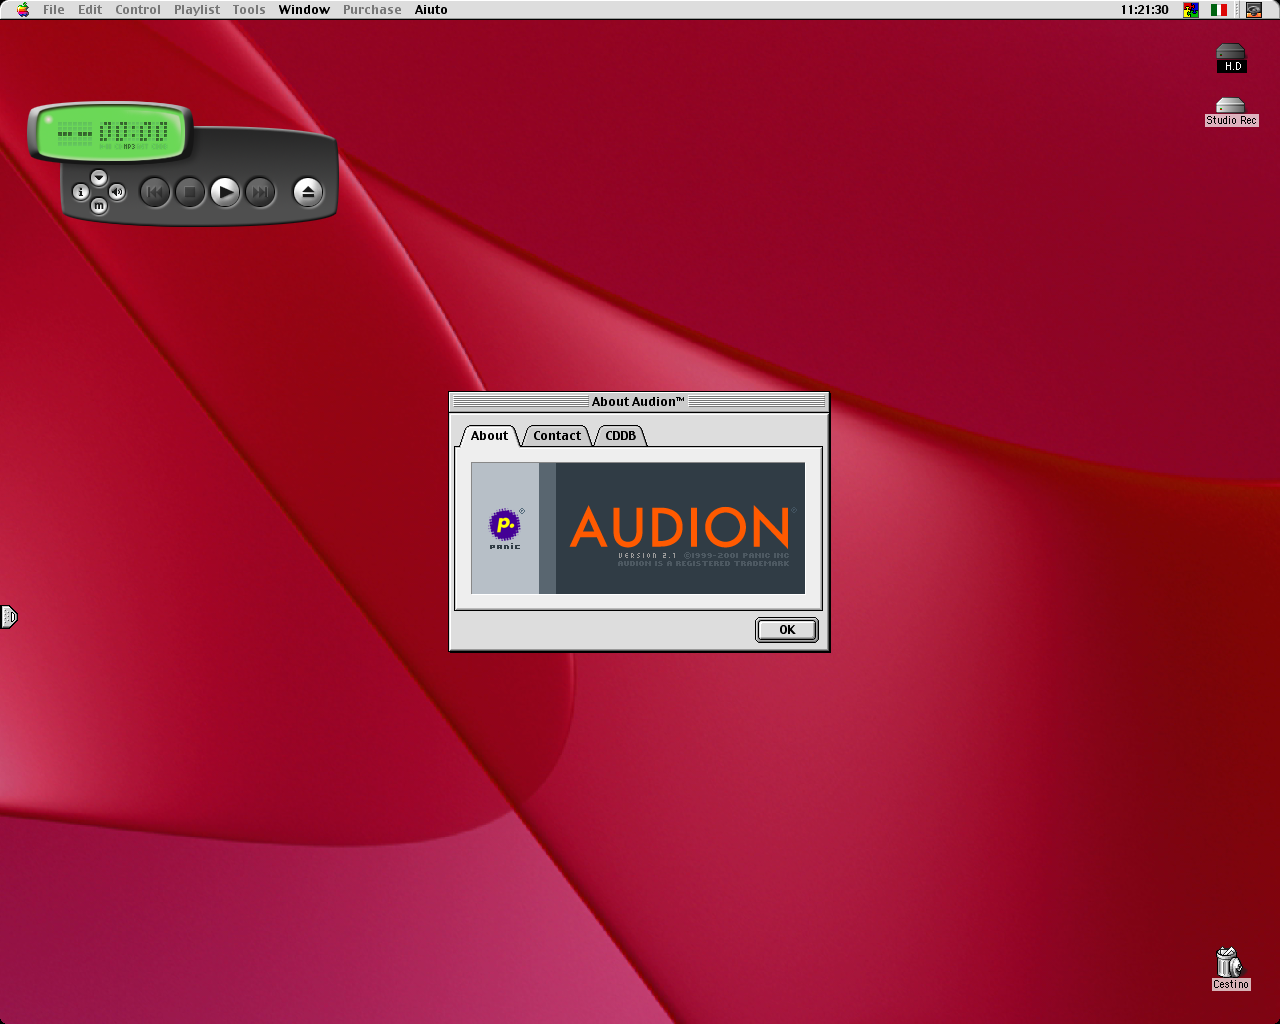
Task: Select the Studio Rec drive icon
Action: 1231,112
